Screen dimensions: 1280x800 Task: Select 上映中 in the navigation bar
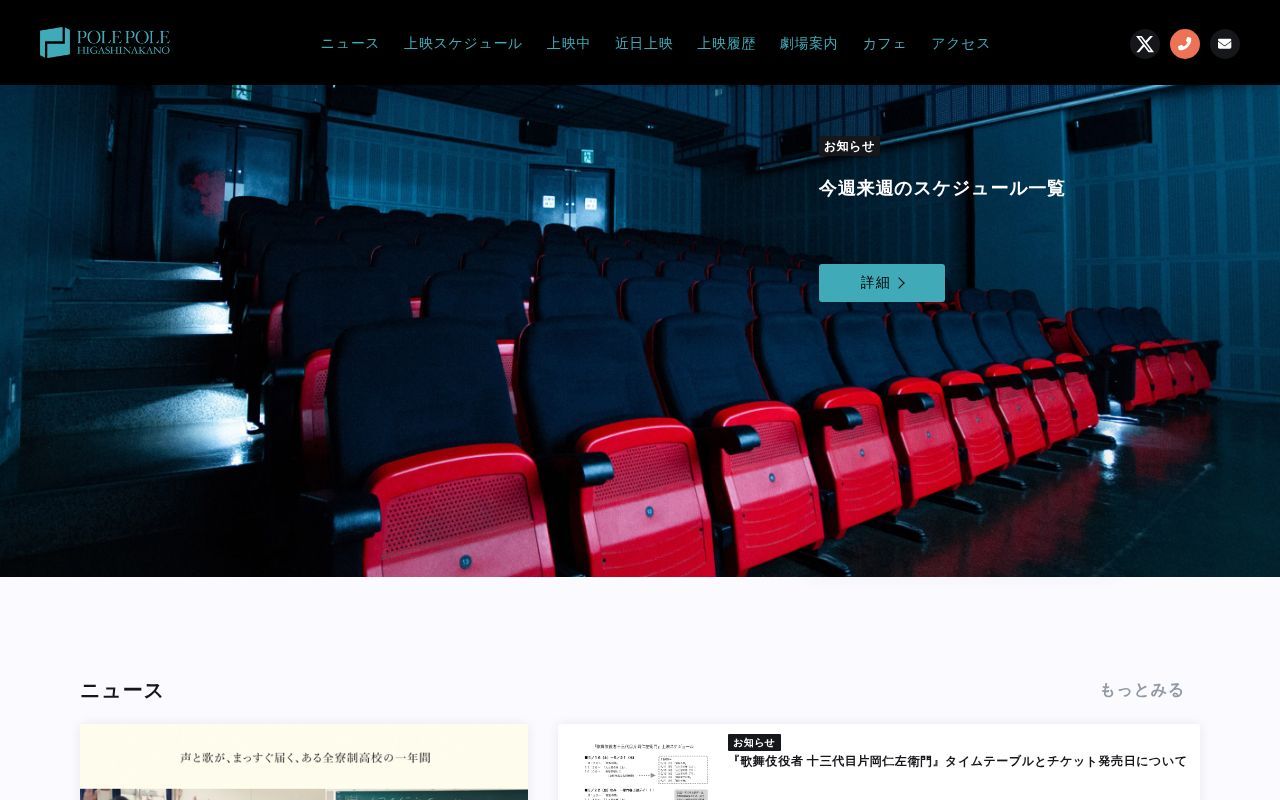[x=569, y=44]
